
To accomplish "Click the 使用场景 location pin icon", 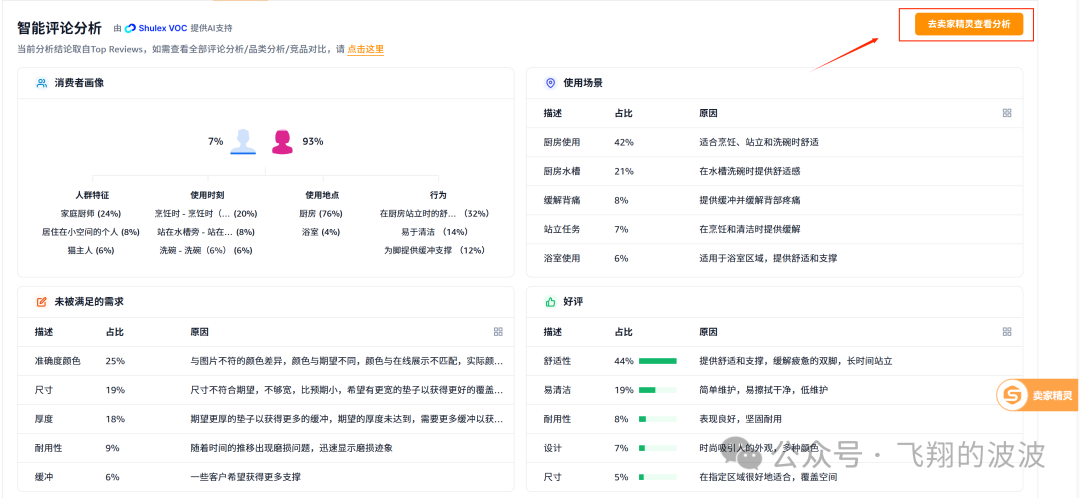I will 550,83.
